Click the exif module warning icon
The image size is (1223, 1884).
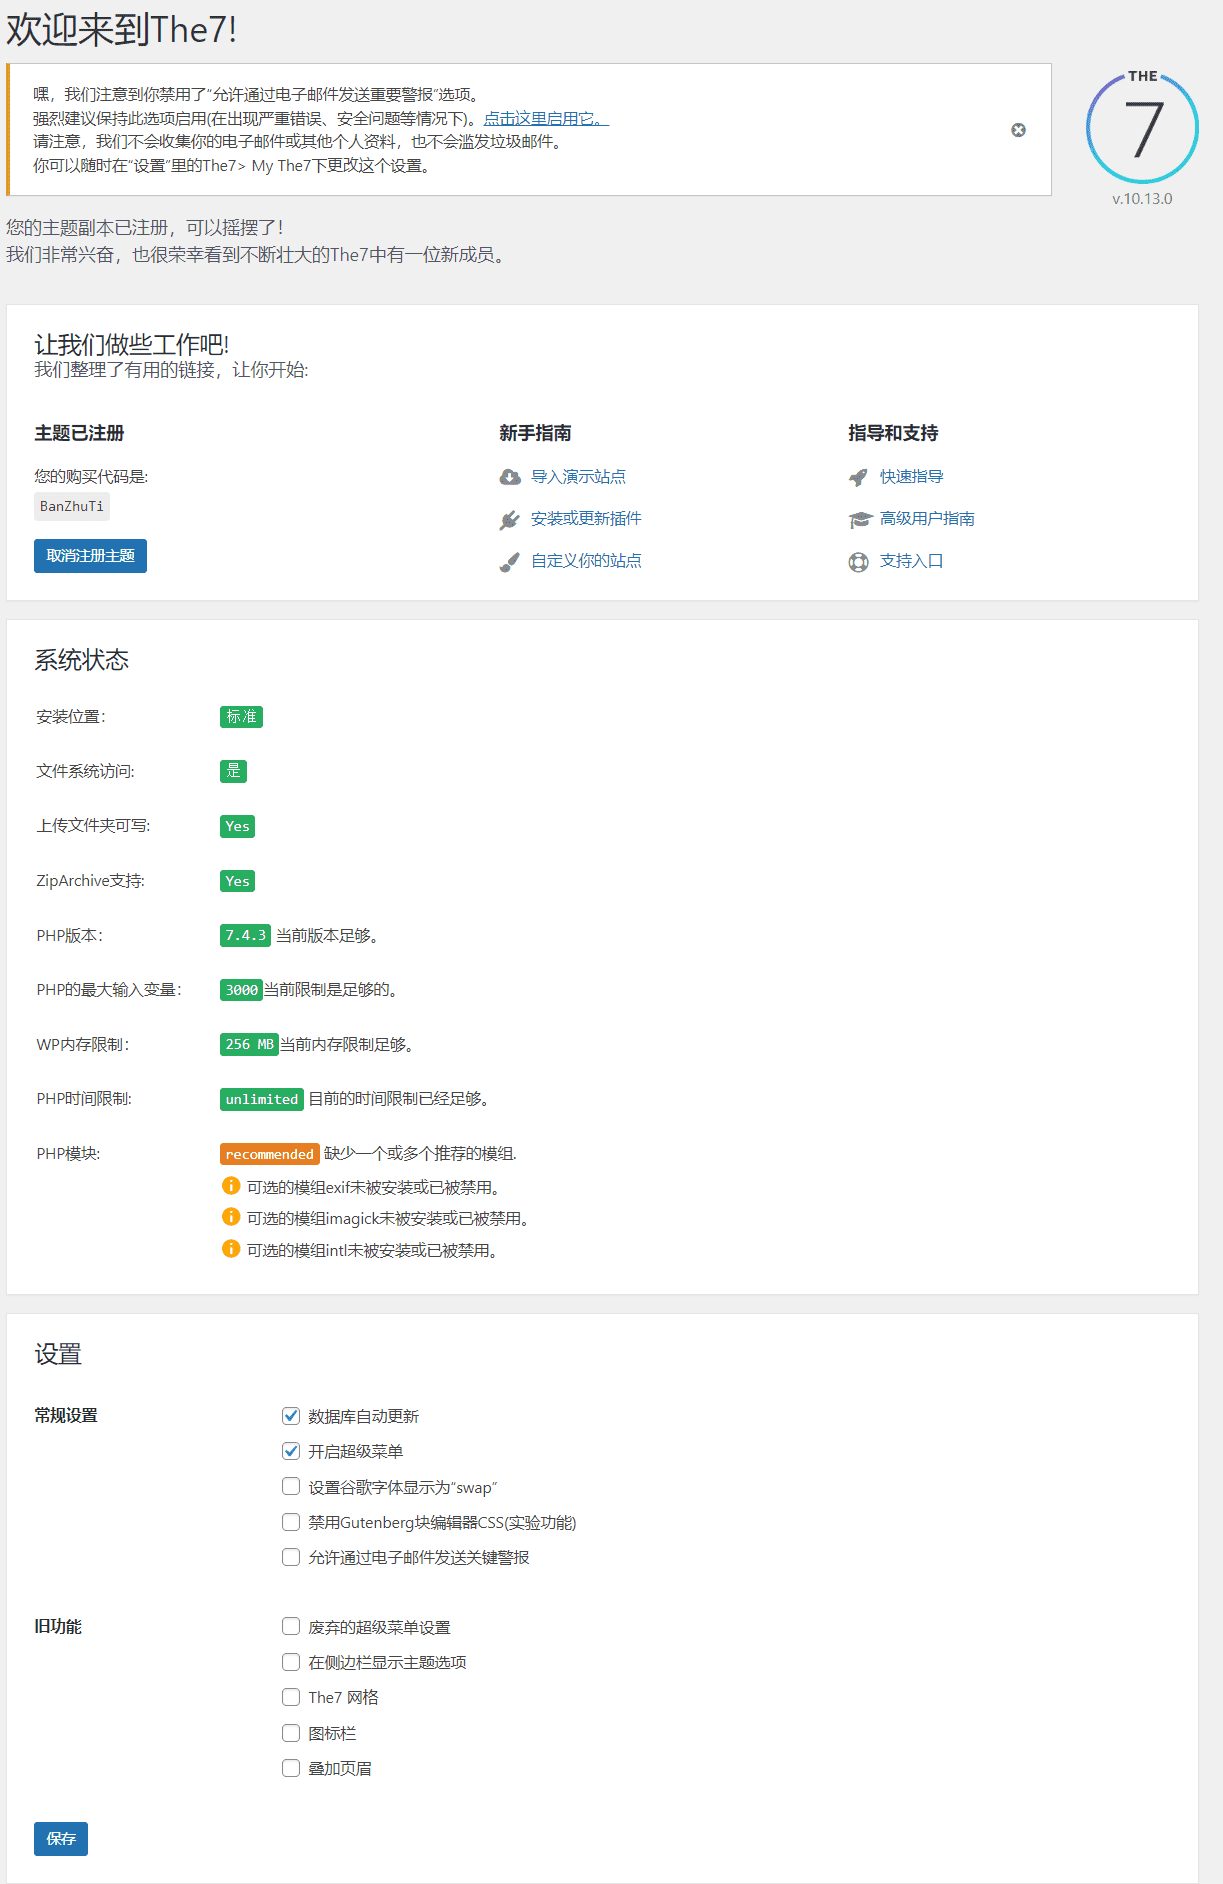pos(231,1186)
